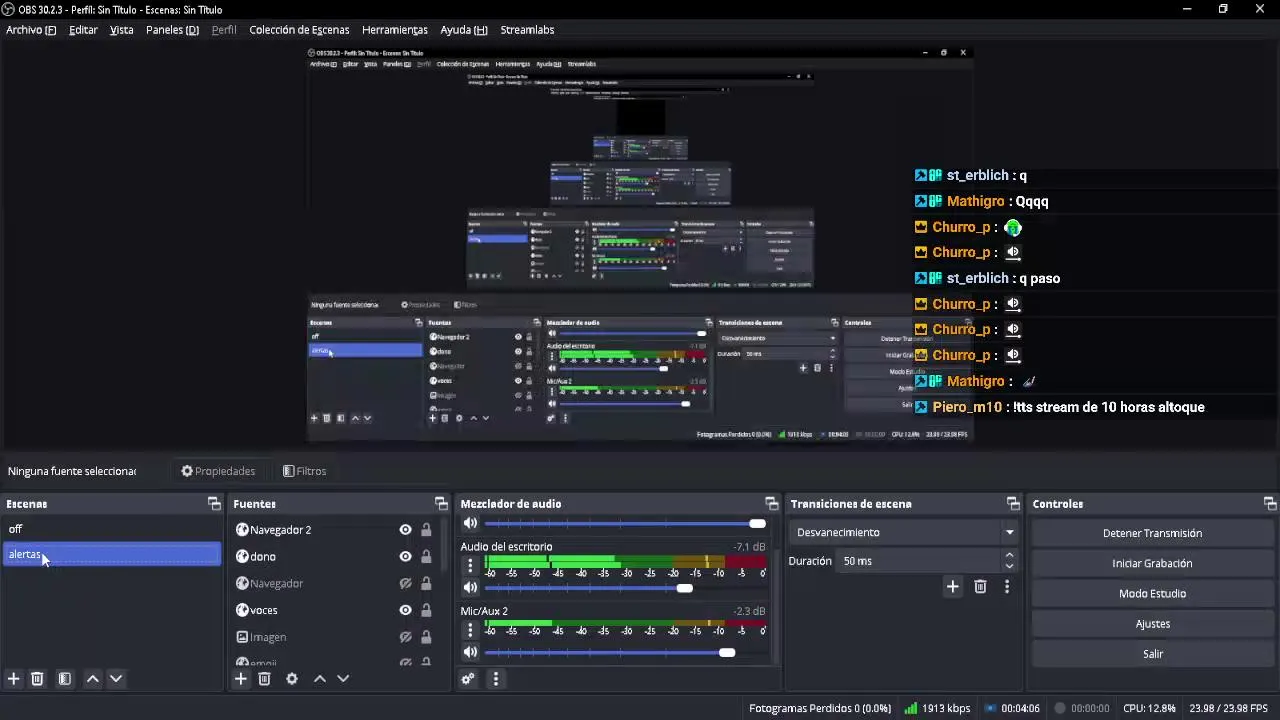Viewport: 1280px width, 720px height.
Task: Lock the Navegador source
Action: (426, 583)
